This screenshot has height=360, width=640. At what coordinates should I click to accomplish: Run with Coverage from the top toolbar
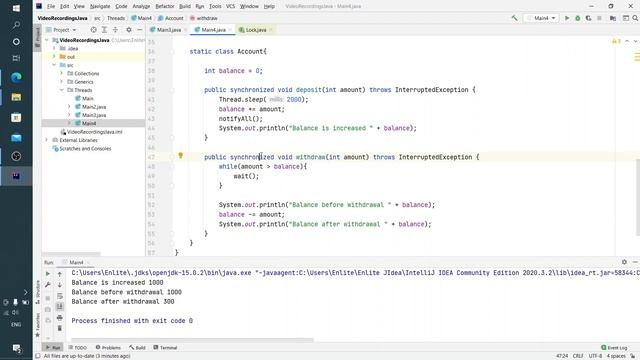tap(588, 18)
